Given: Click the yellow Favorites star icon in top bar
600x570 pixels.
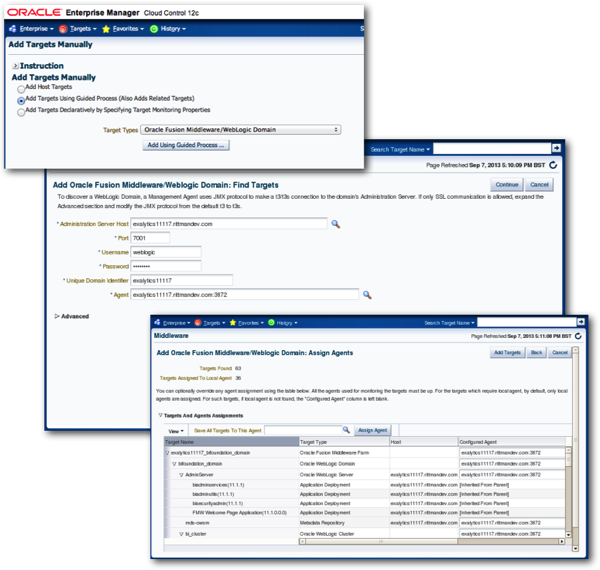Looking at the screenshot, I should 106,29.
